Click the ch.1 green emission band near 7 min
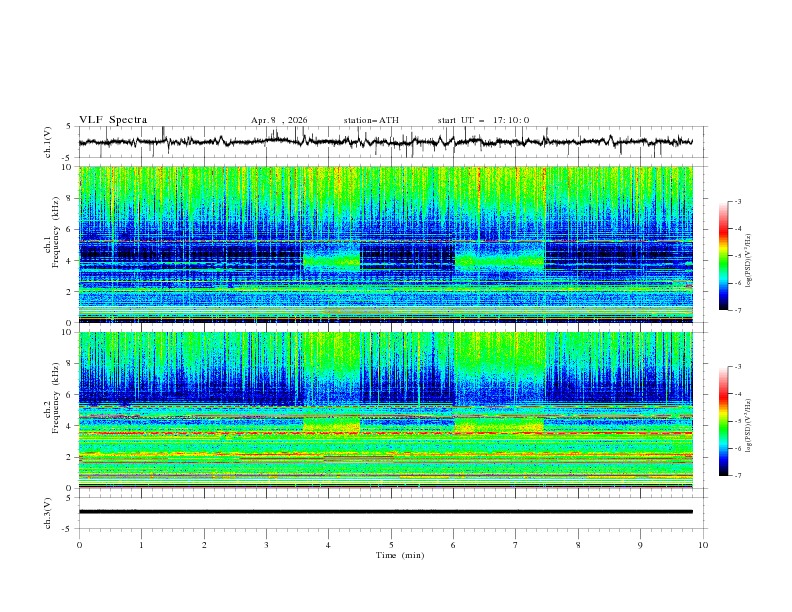The width and height of the screenshot is (792, 612). (x=500, y=261)
